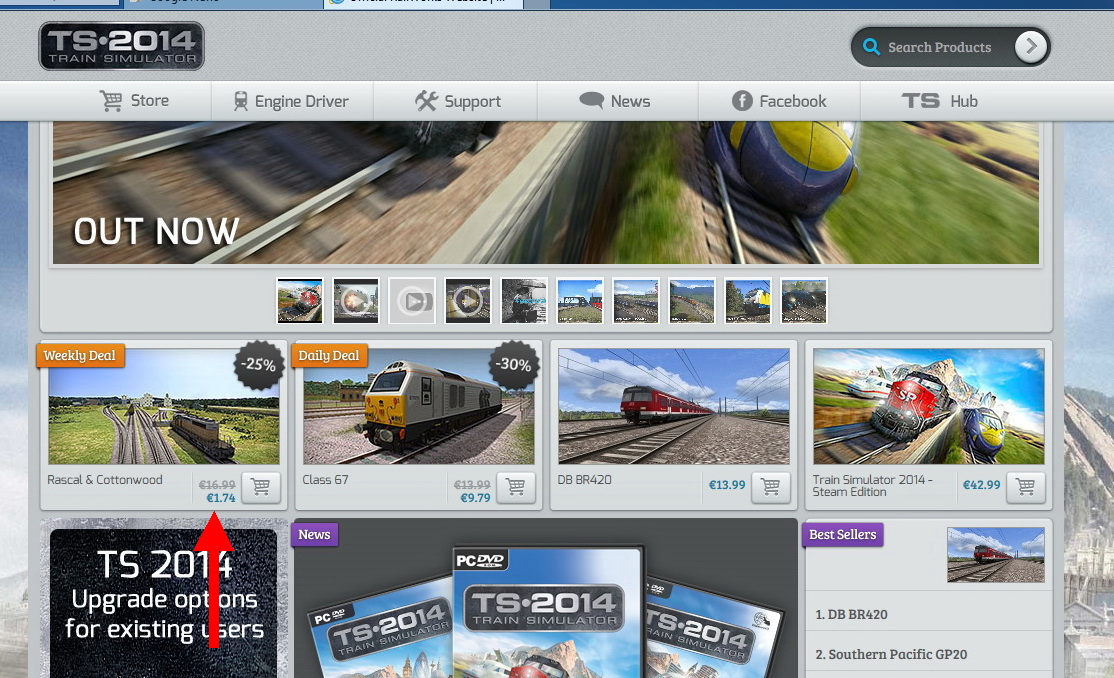Open the DB BR420 product image
Viewport: 1114px width, 678px height.
(x=674, y=407)
